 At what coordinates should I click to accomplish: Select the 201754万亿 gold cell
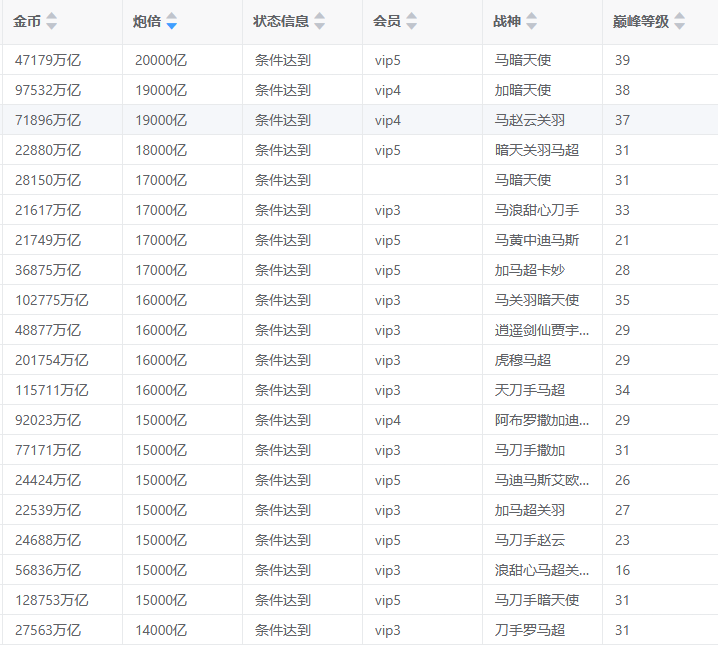[52, 360]
